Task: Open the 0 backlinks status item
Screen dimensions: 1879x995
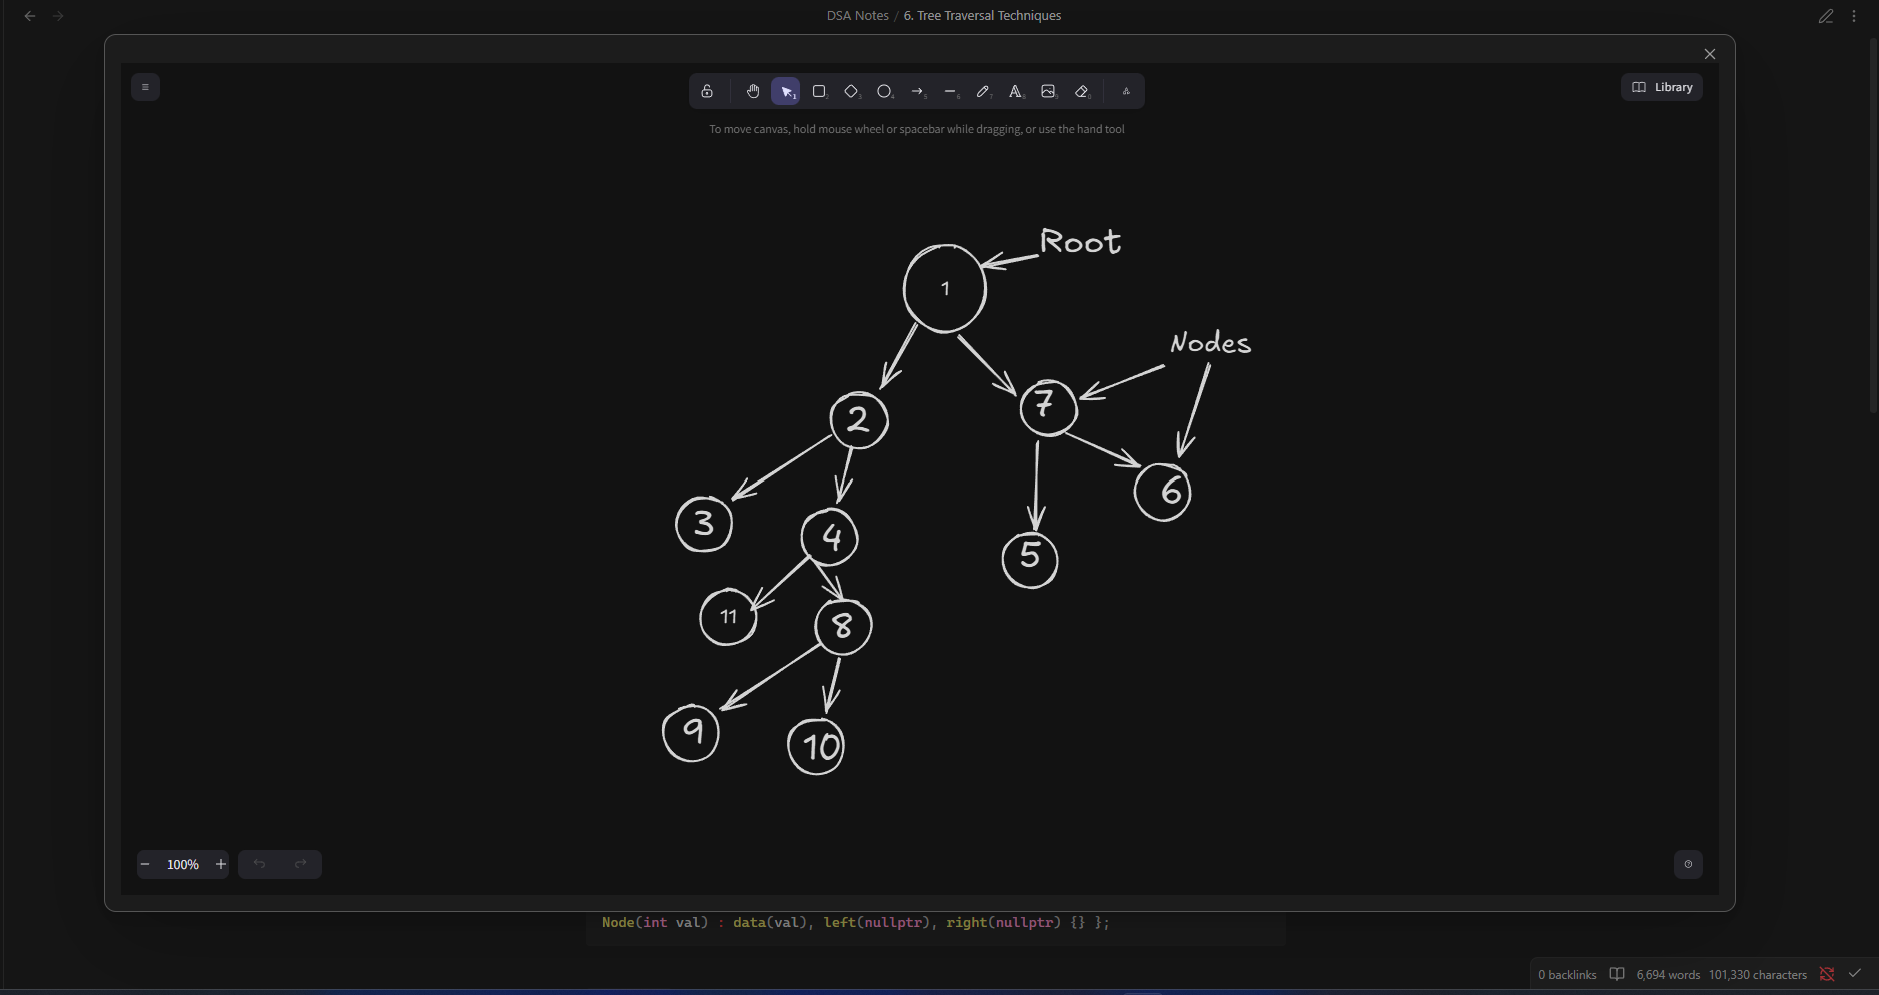Action: pos(1567,974)
